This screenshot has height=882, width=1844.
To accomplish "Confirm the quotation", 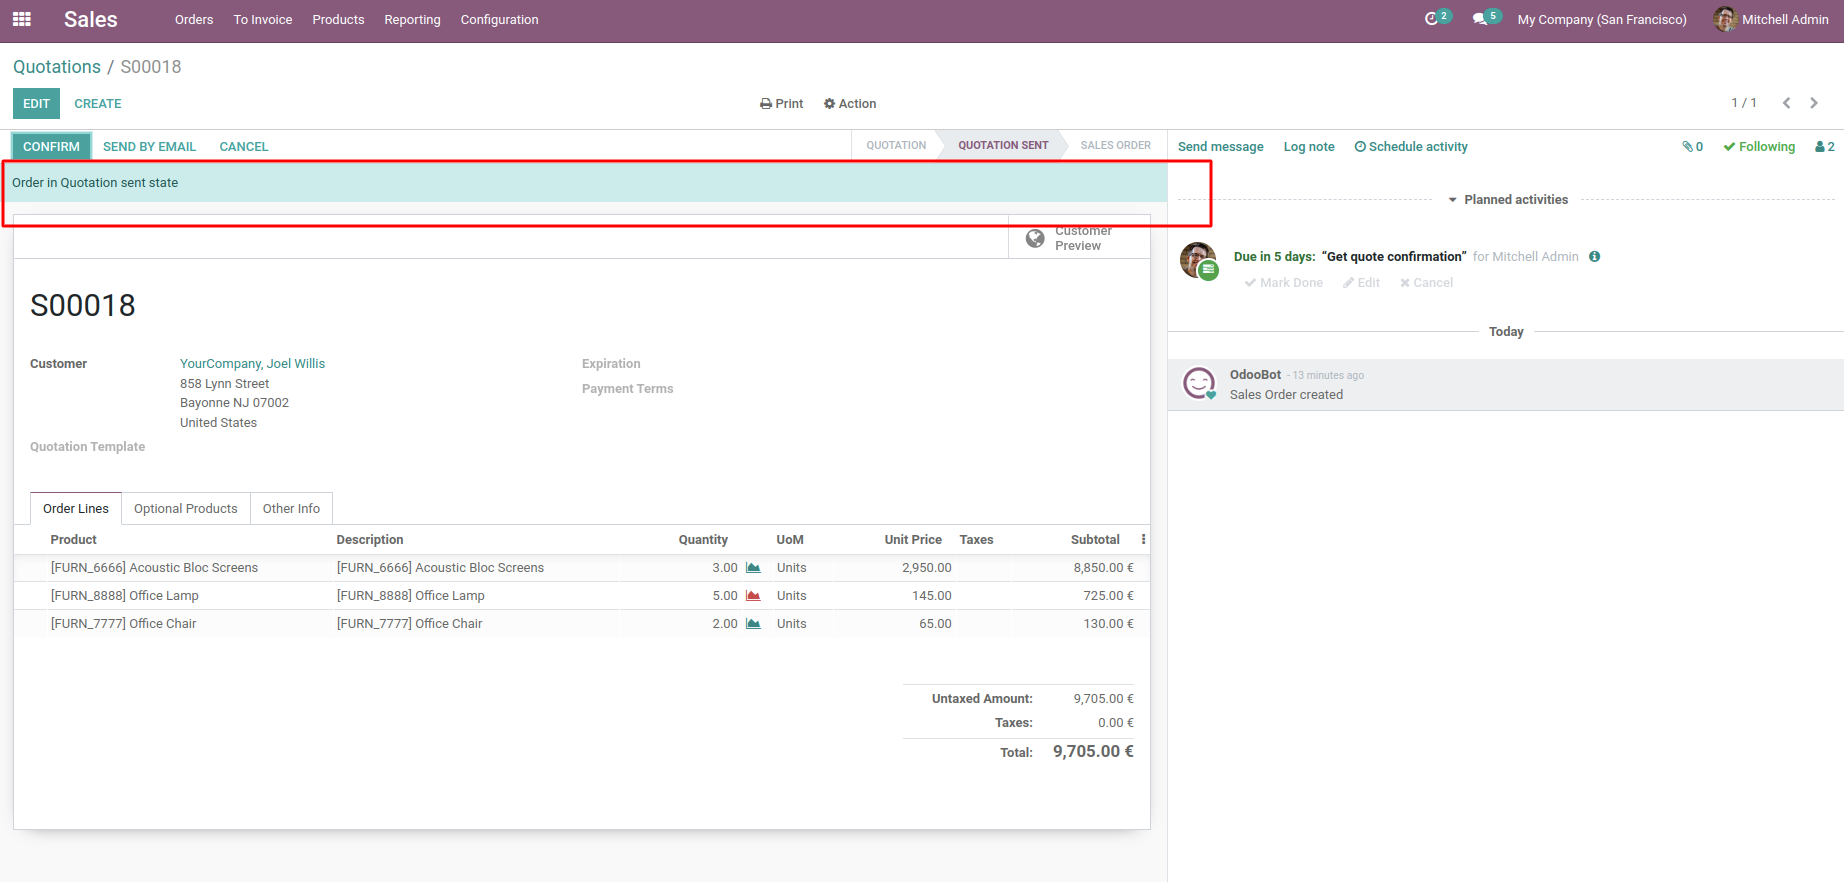I will [51, 147].
